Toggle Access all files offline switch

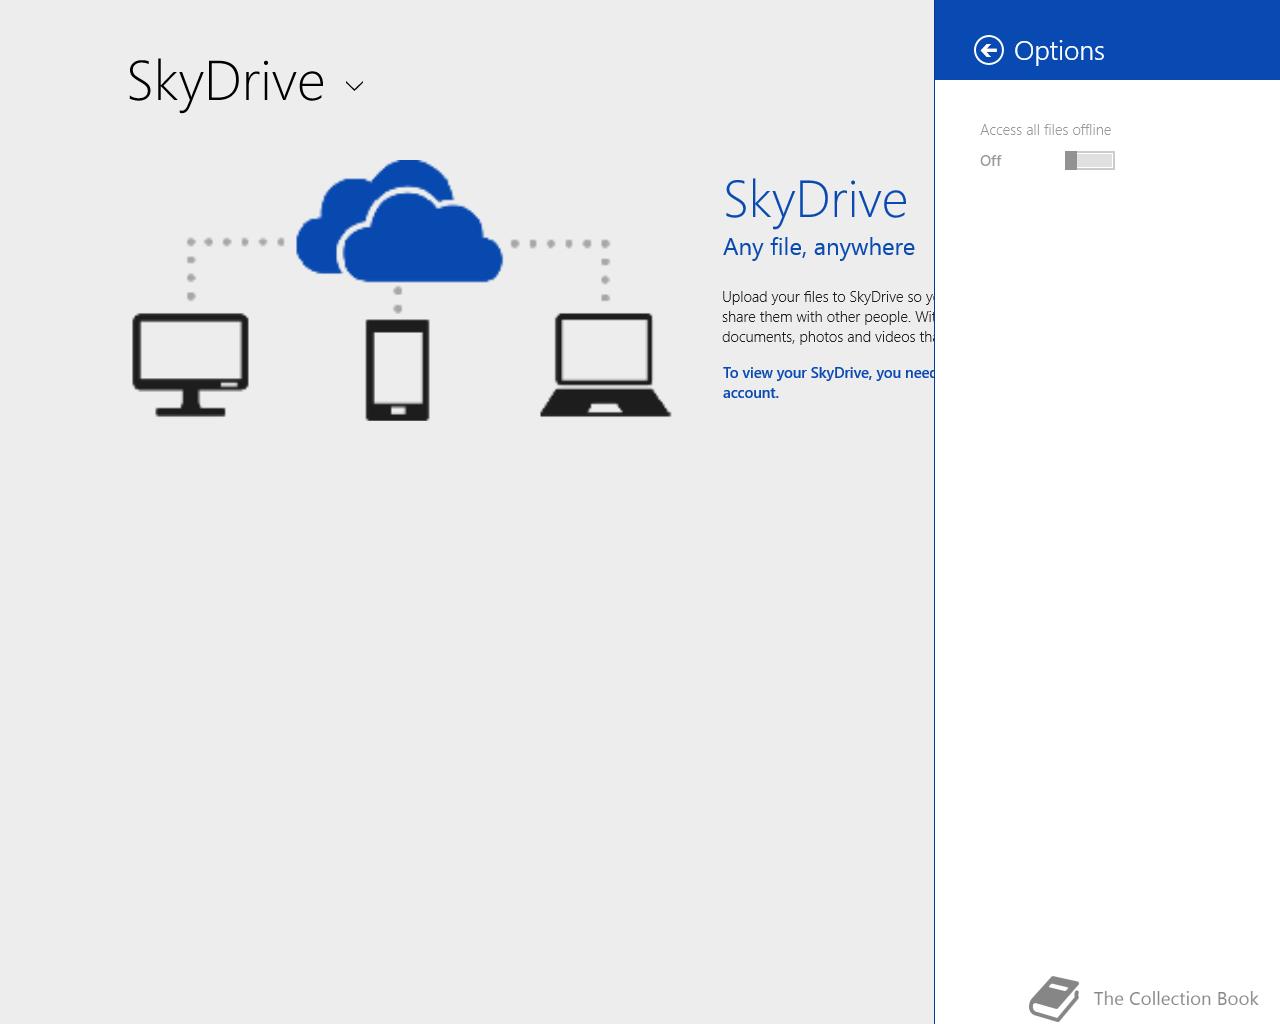(1090, 161)
